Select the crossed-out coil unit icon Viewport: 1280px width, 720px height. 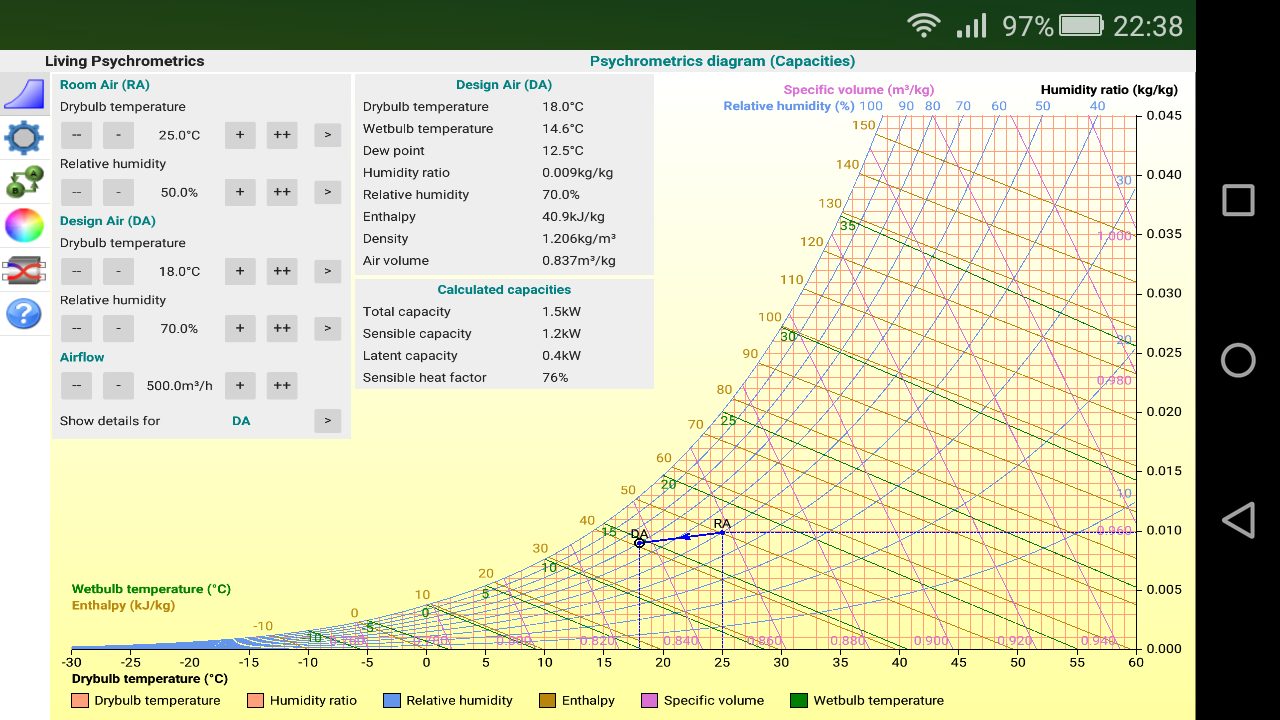coord(24,269)
